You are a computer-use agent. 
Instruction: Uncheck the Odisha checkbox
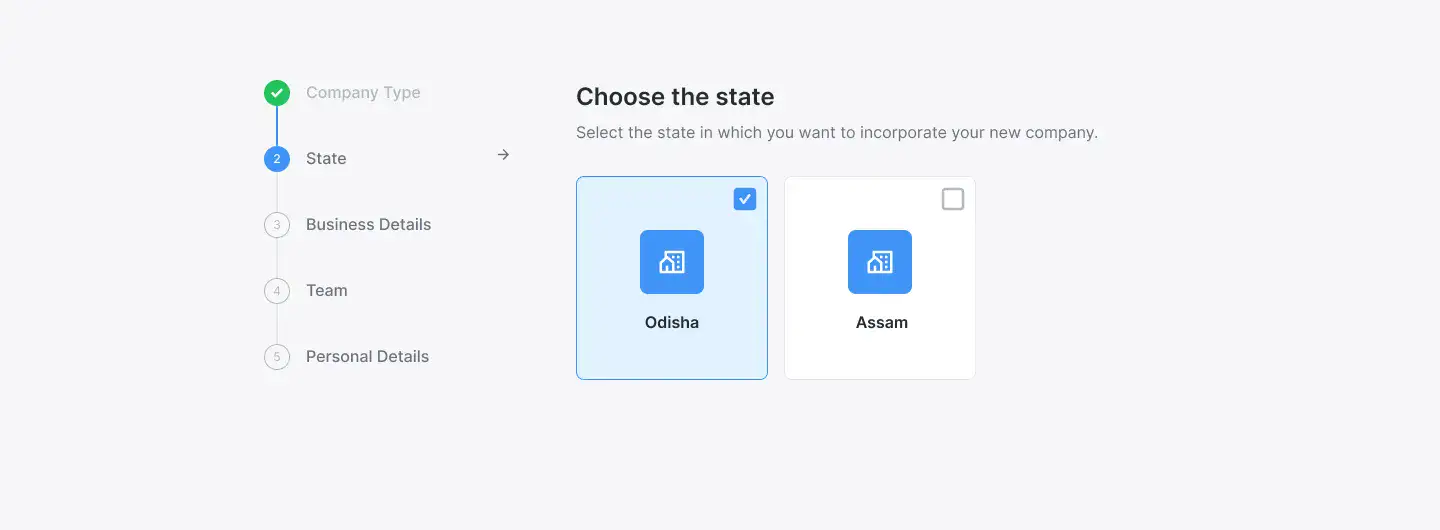(745, 199)
